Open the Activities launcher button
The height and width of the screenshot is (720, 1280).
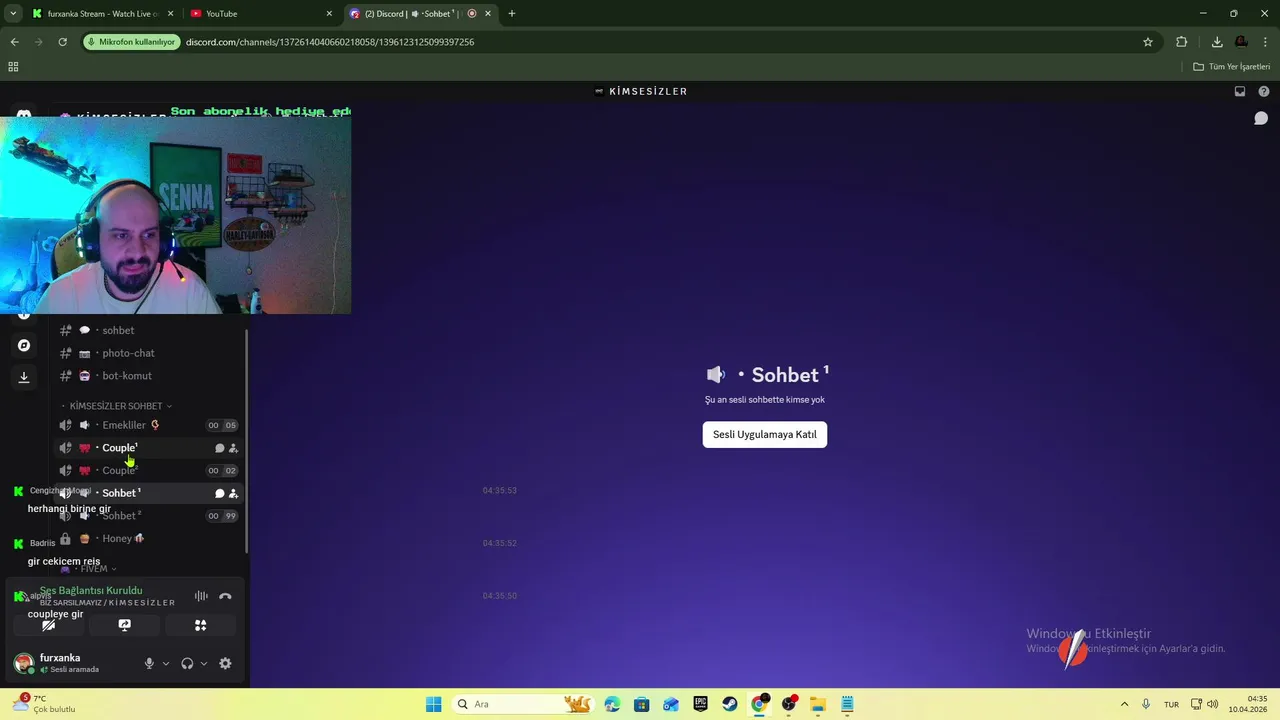(x=200, y=625)
